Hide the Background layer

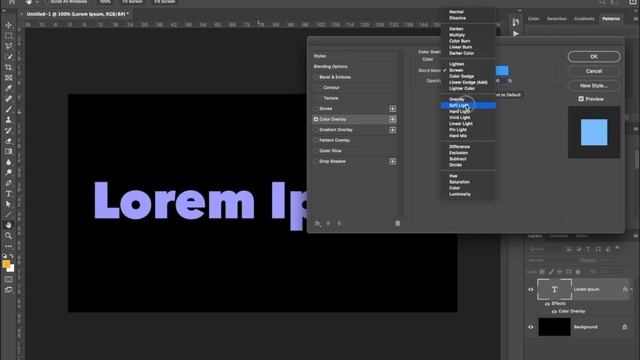pos(531,327)
